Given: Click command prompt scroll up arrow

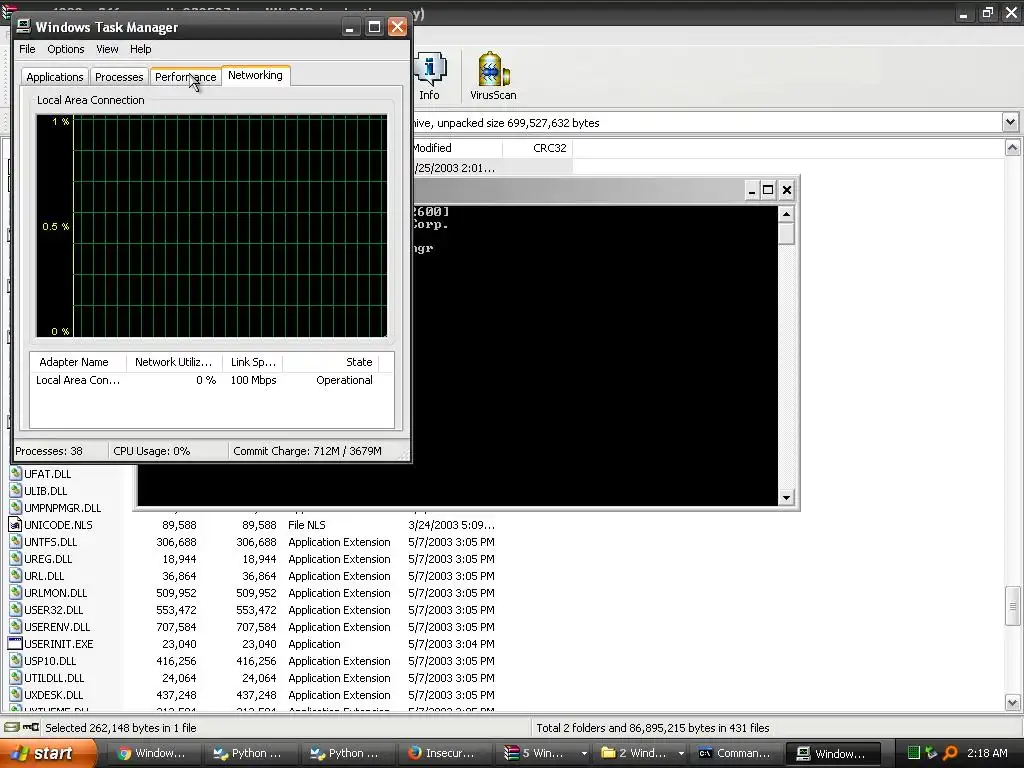Looking at the screenshot, I should click(786, 214).
